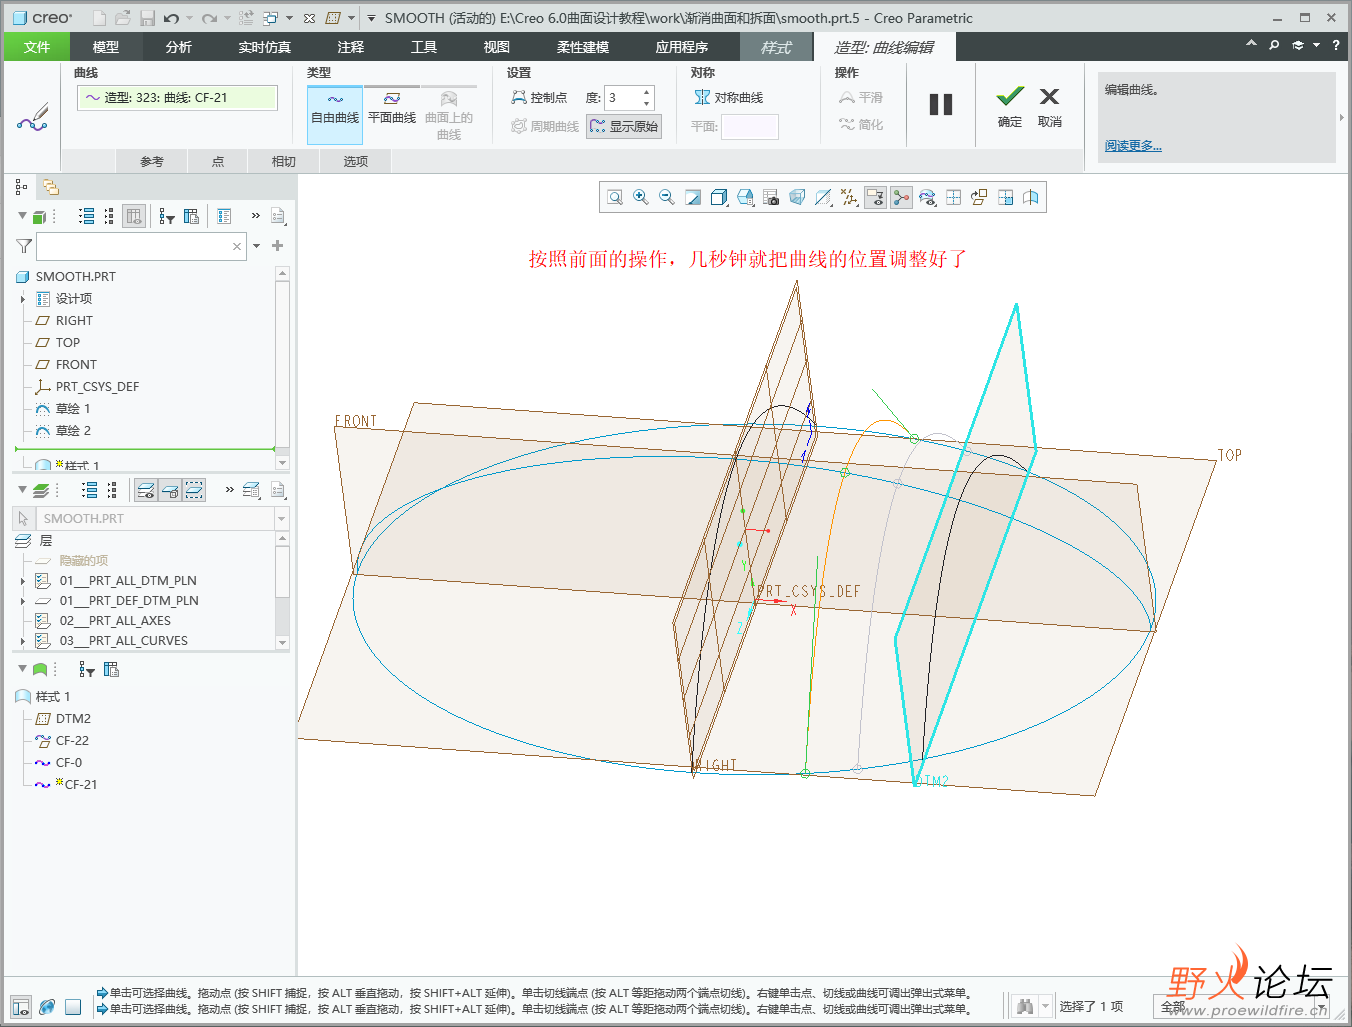This screenshot has width=1352, height=1027.
Task: Switch to the Live Simulation ribbon tab
Action: [265, 47]
